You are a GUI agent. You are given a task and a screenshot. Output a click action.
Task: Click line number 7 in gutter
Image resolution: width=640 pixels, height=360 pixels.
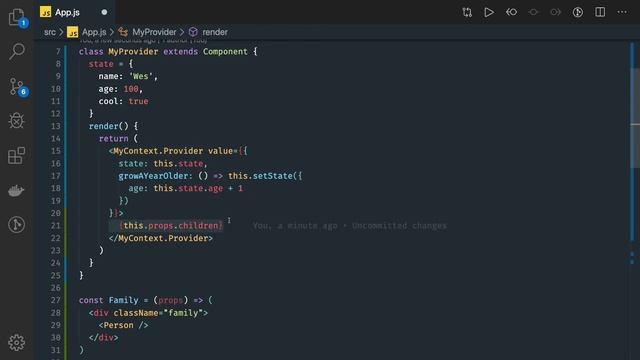pyautogui.click(x=58, y=51)
